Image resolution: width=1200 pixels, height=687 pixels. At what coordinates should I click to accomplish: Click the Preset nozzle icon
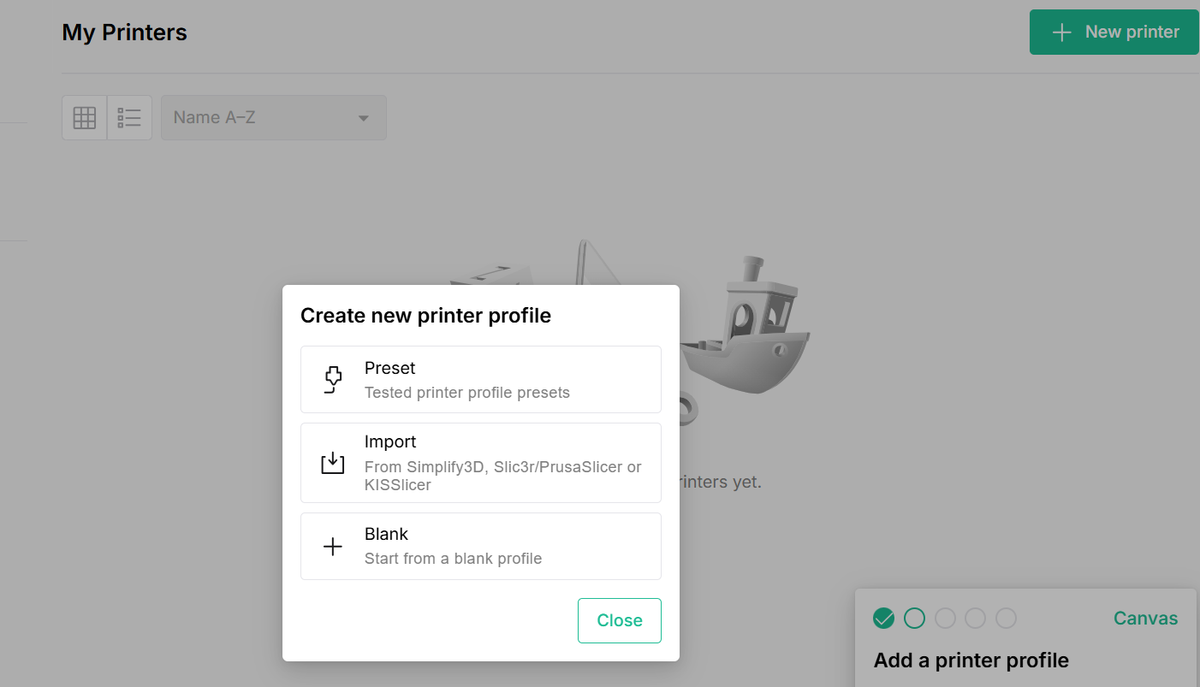click(x=332, y=380)
